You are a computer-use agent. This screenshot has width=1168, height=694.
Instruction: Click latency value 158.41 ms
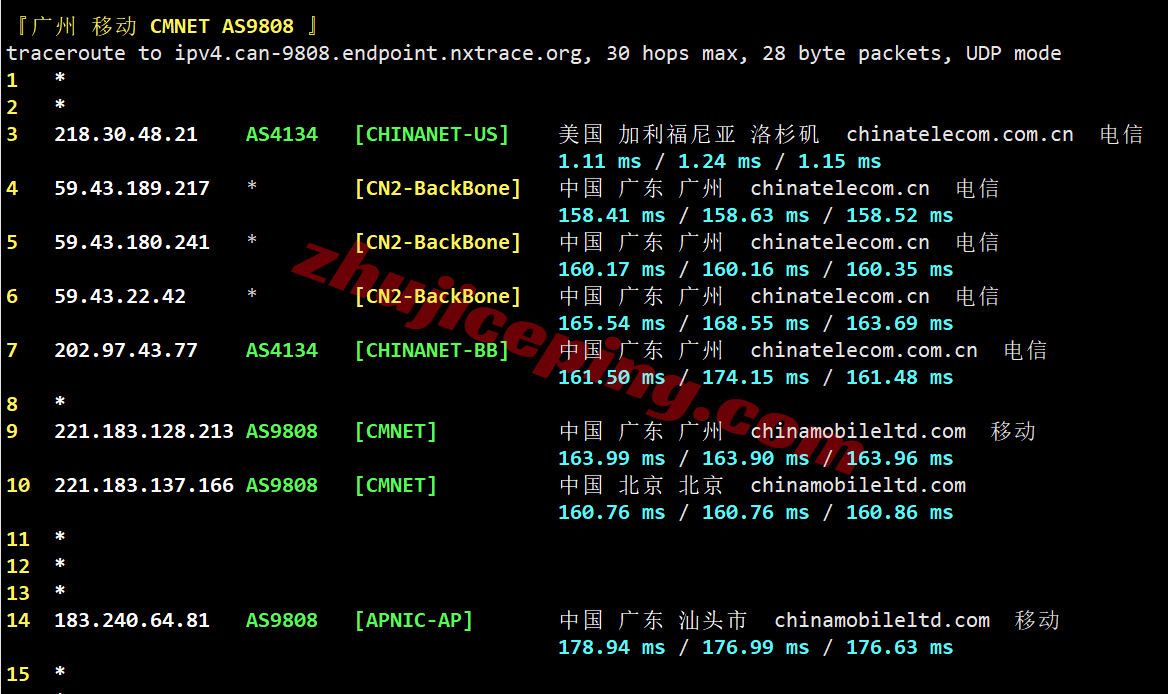pyautogui.click(x=612, y=216)
